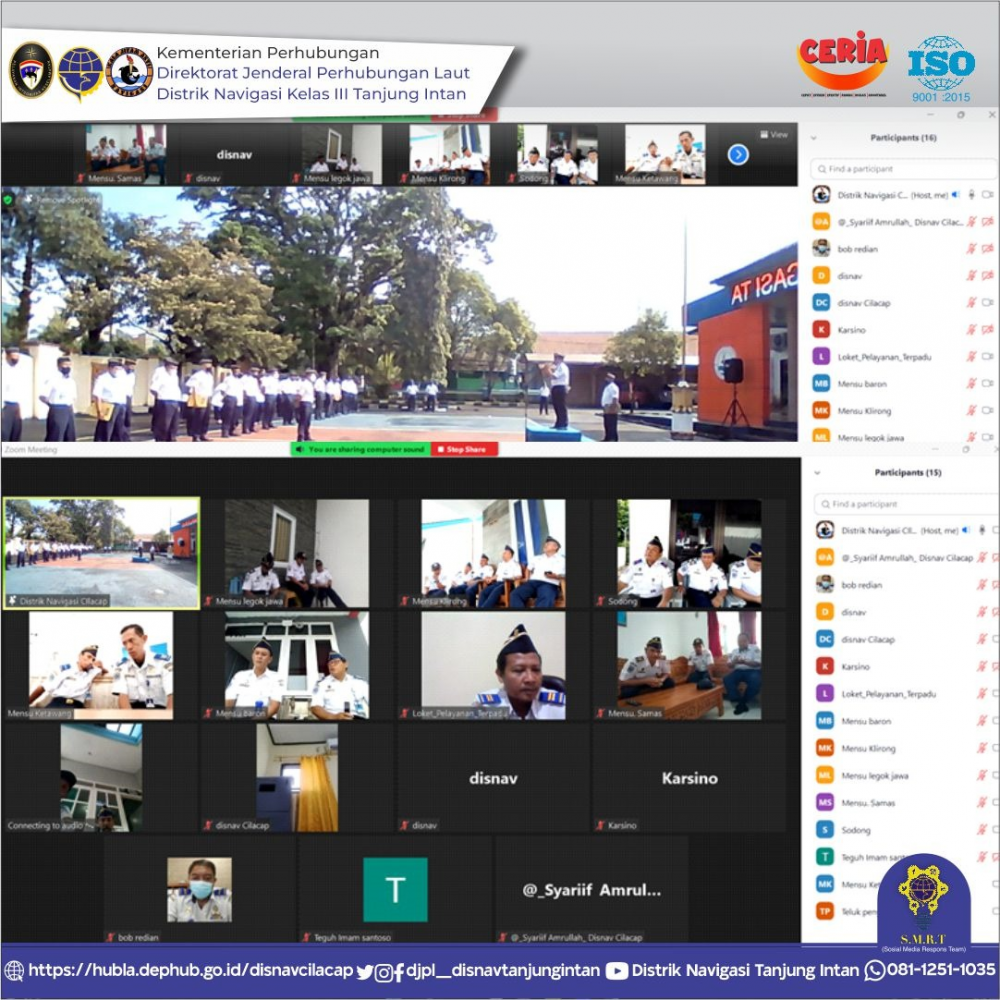Toggle Mensu legok jawa's mute icon, Participants (15)
This screenshot has height=1000, width=1000.
[982, 775]
